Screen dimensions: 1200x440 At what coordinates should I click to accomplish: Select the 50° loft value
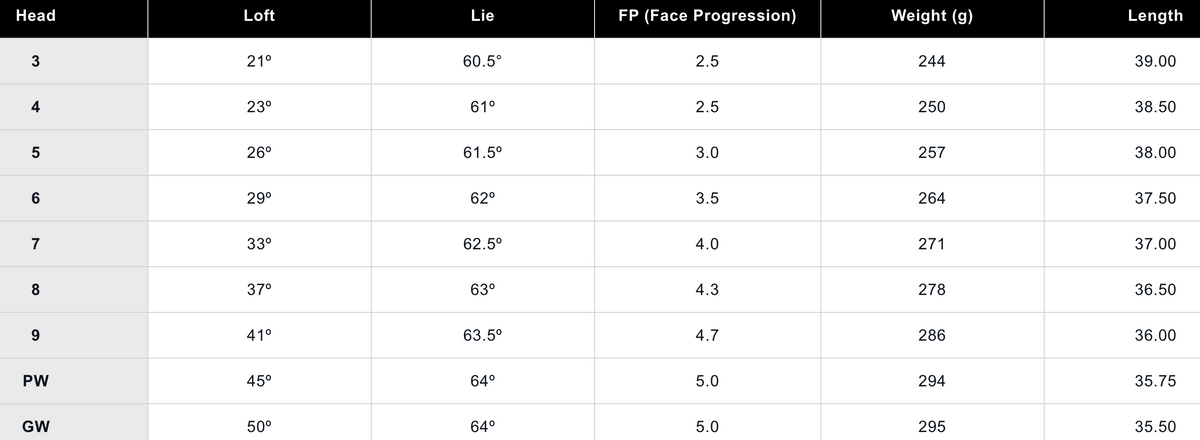(x=259, y=427)
